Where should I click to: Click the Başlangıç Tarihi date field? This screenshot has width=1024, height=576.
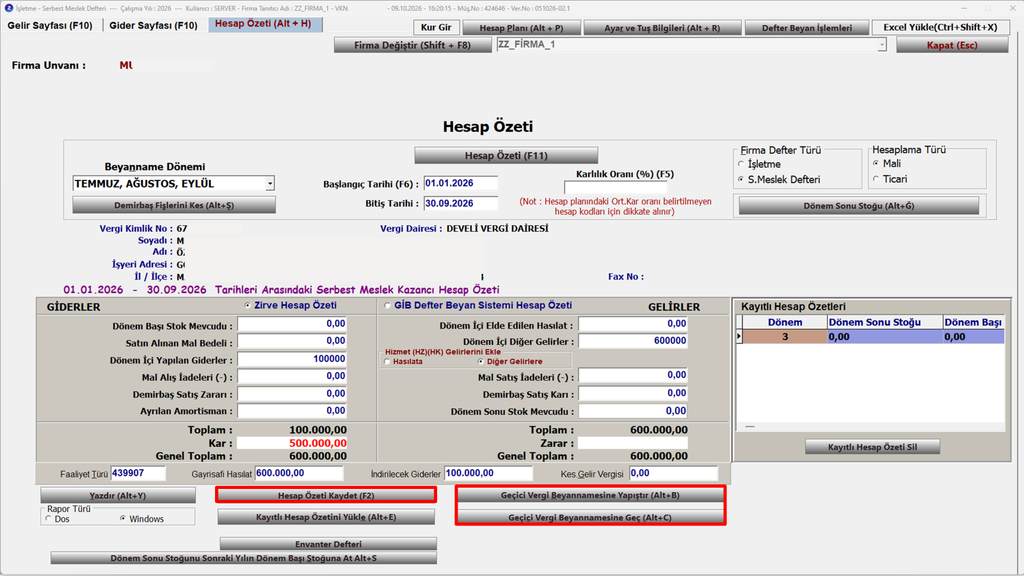[x=460, y=184]
